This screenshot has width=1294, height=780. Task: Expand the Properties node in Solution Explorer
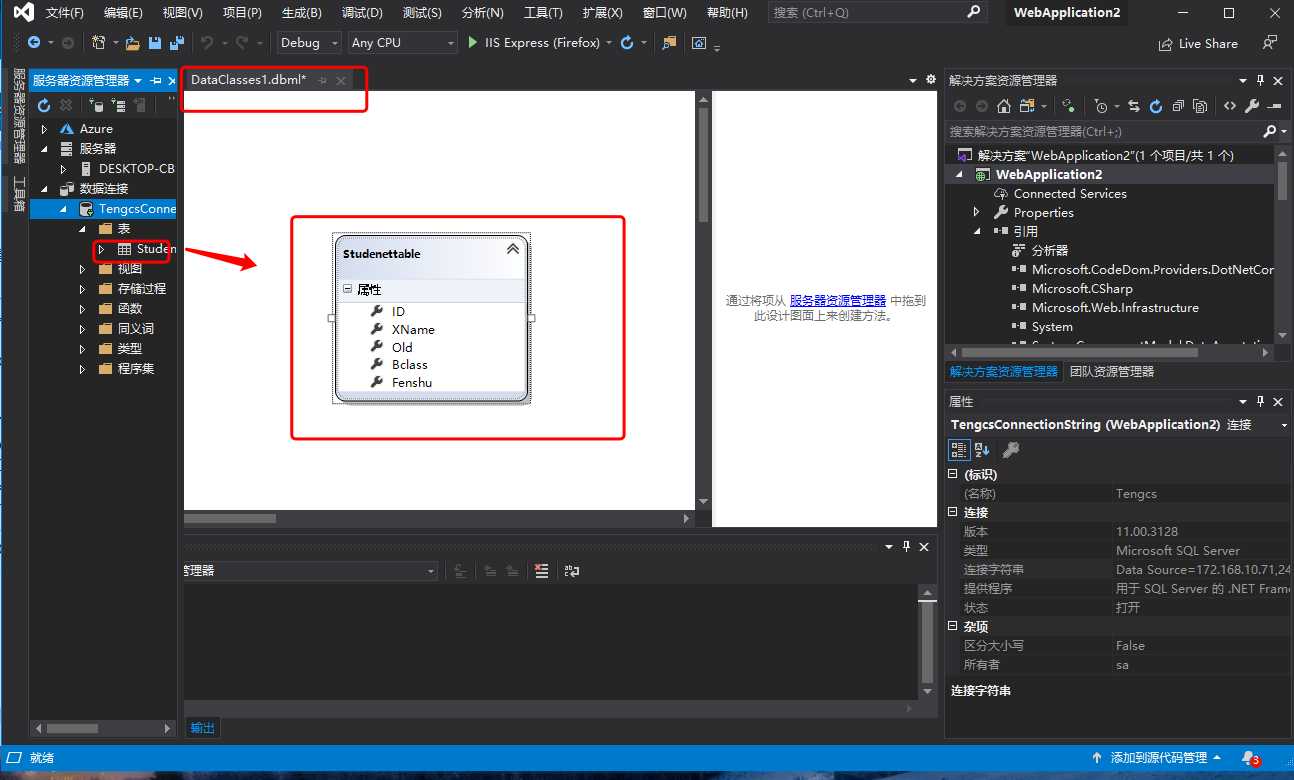977,212
